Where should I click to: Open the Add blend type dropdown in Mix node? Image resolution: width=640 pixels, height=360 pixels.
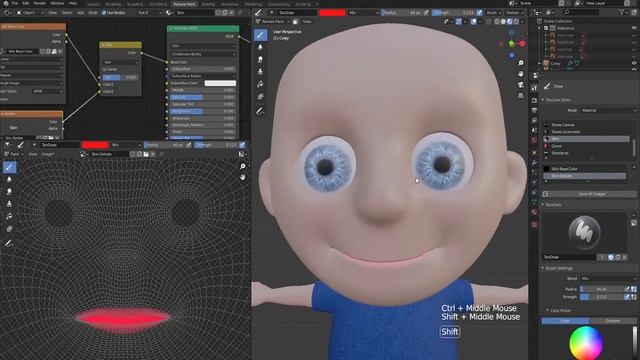(120, 62)
